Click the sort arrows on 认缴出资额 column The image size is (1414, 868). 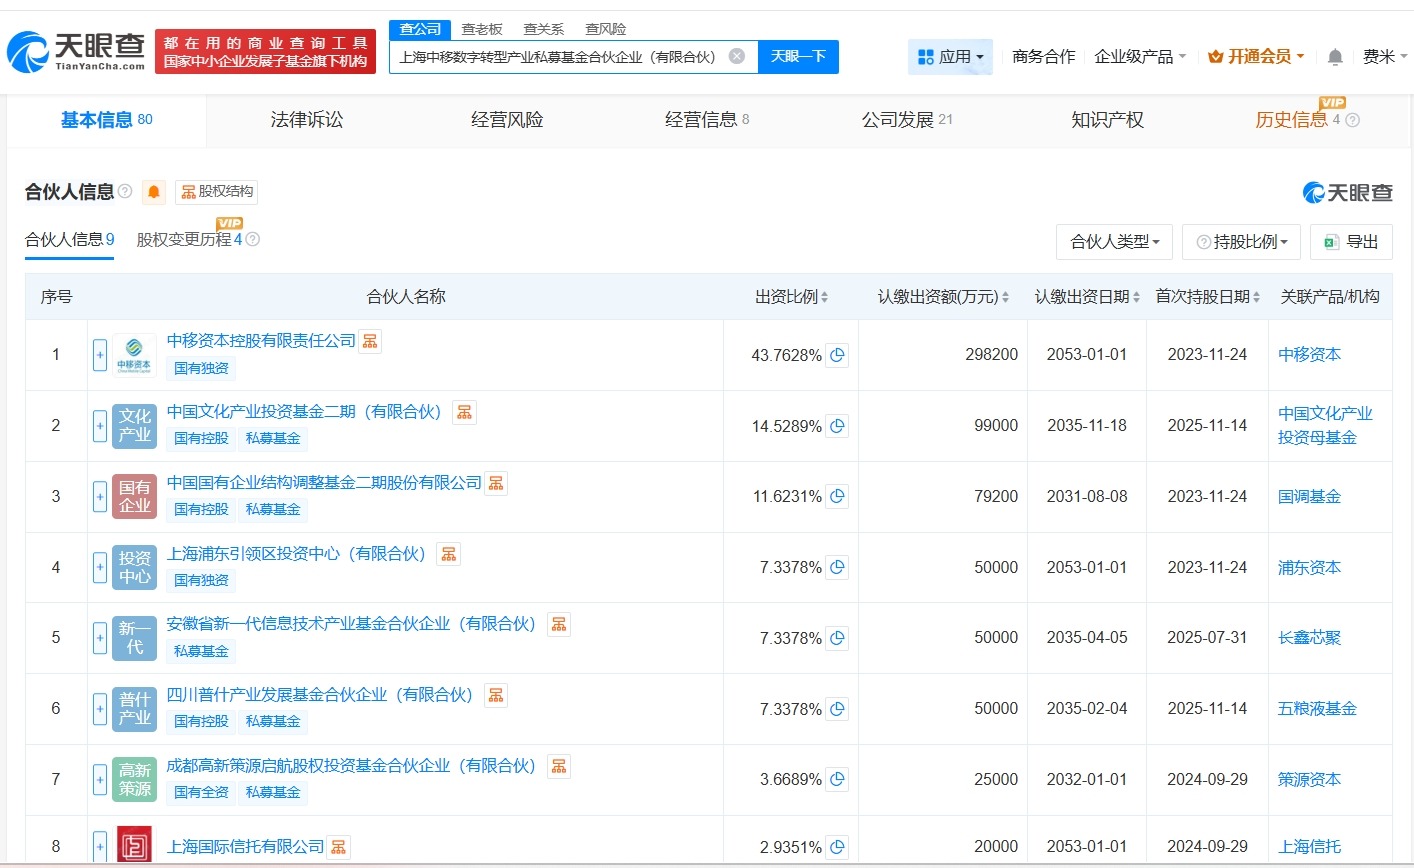1006,296
